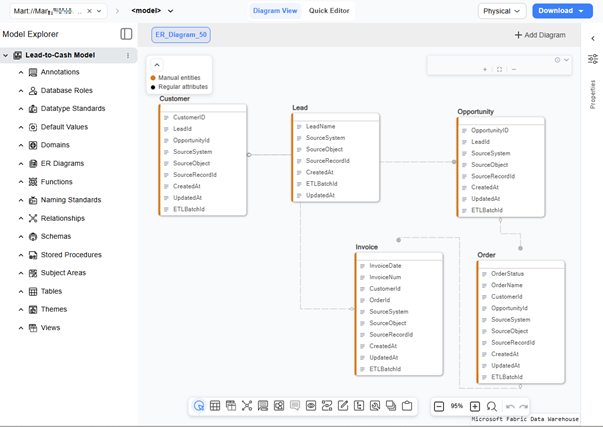Switch to Quick Editor tab

pyautogui.click(x=329, y=11)
